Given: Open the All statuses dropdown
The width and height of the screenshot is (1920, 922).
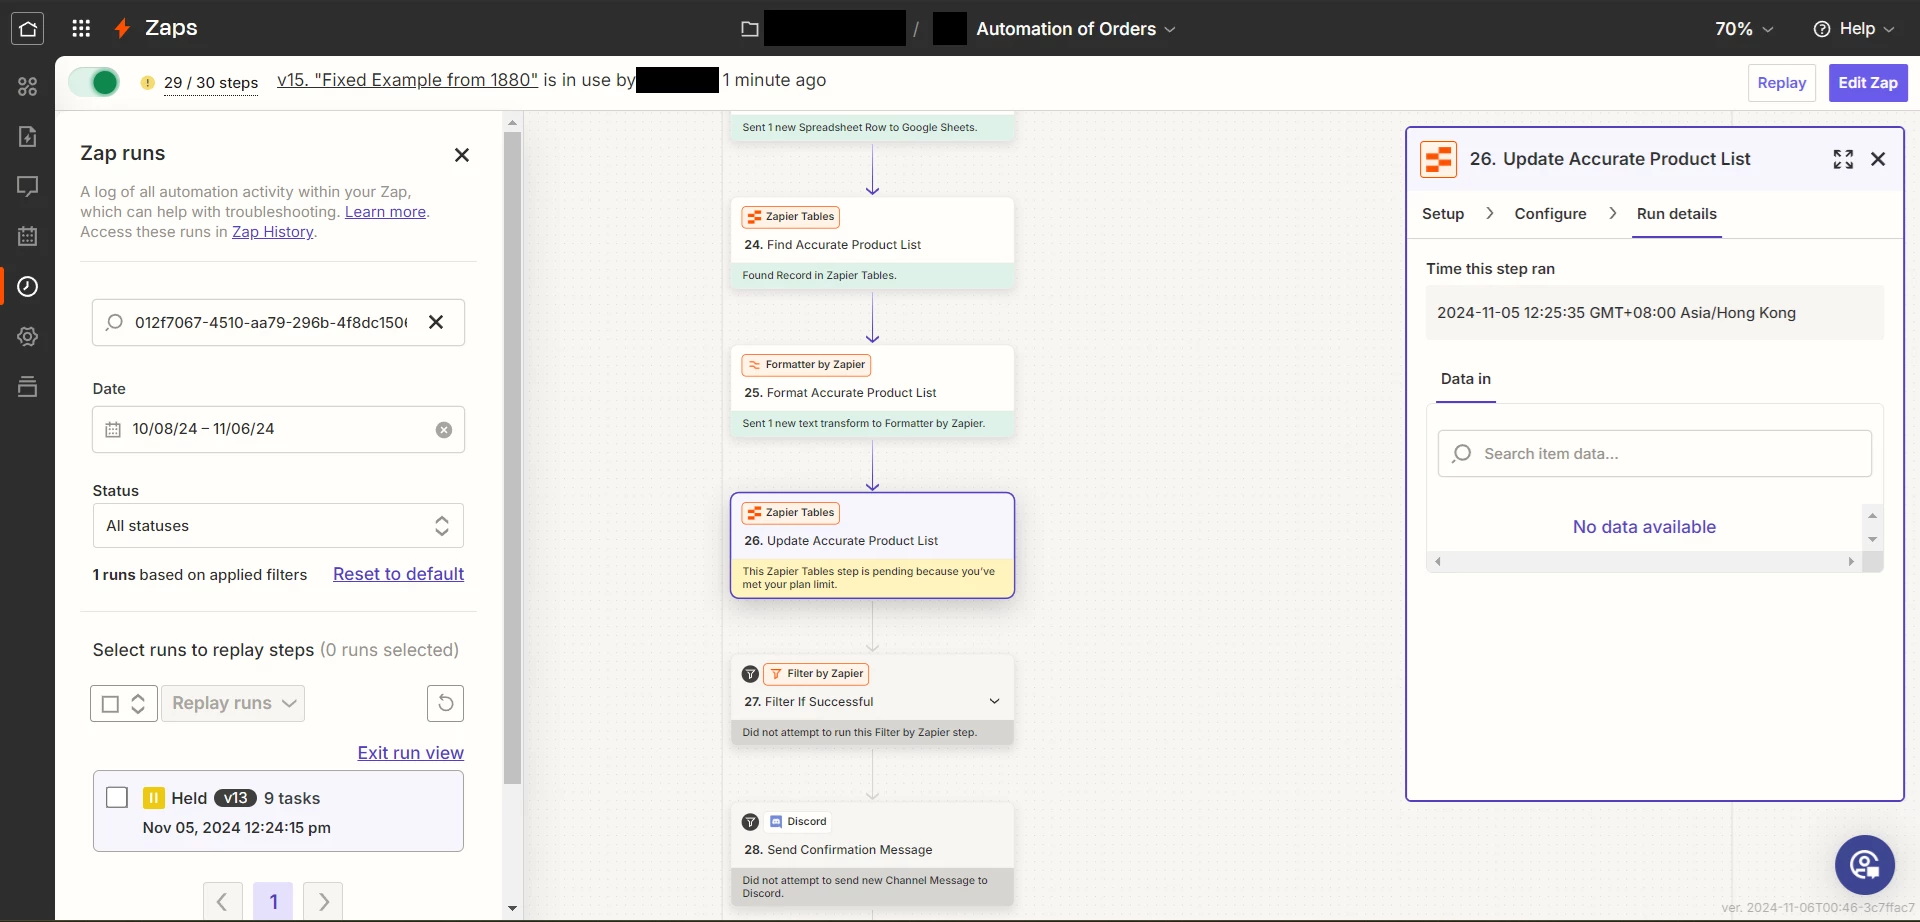Looking at the screenshot, I should tap(278, 526).
